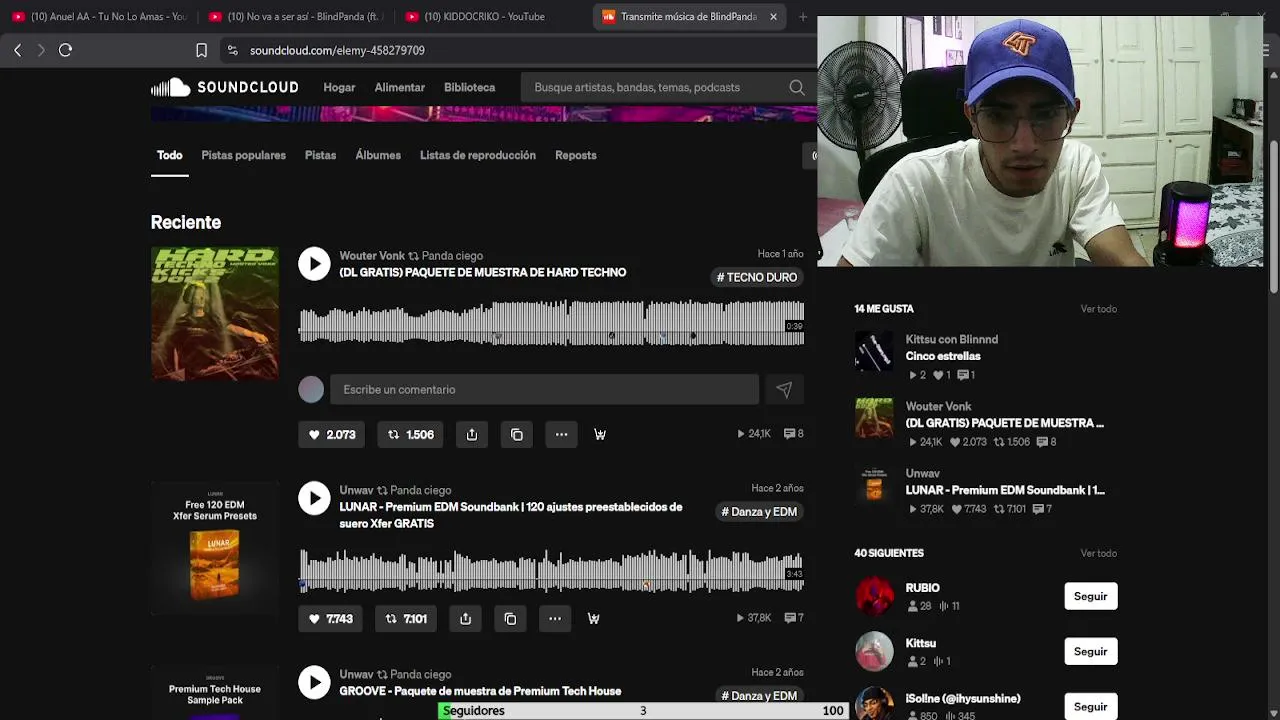Like LUNAR track with 7.743 likes
The image size is (1280, 720).
tap(331, 619)
